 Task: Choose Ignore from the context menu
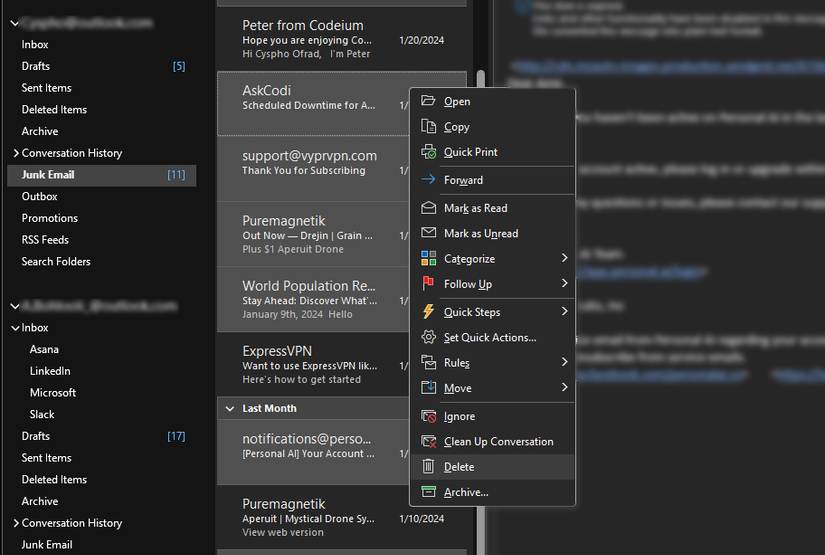click(459, 416)
